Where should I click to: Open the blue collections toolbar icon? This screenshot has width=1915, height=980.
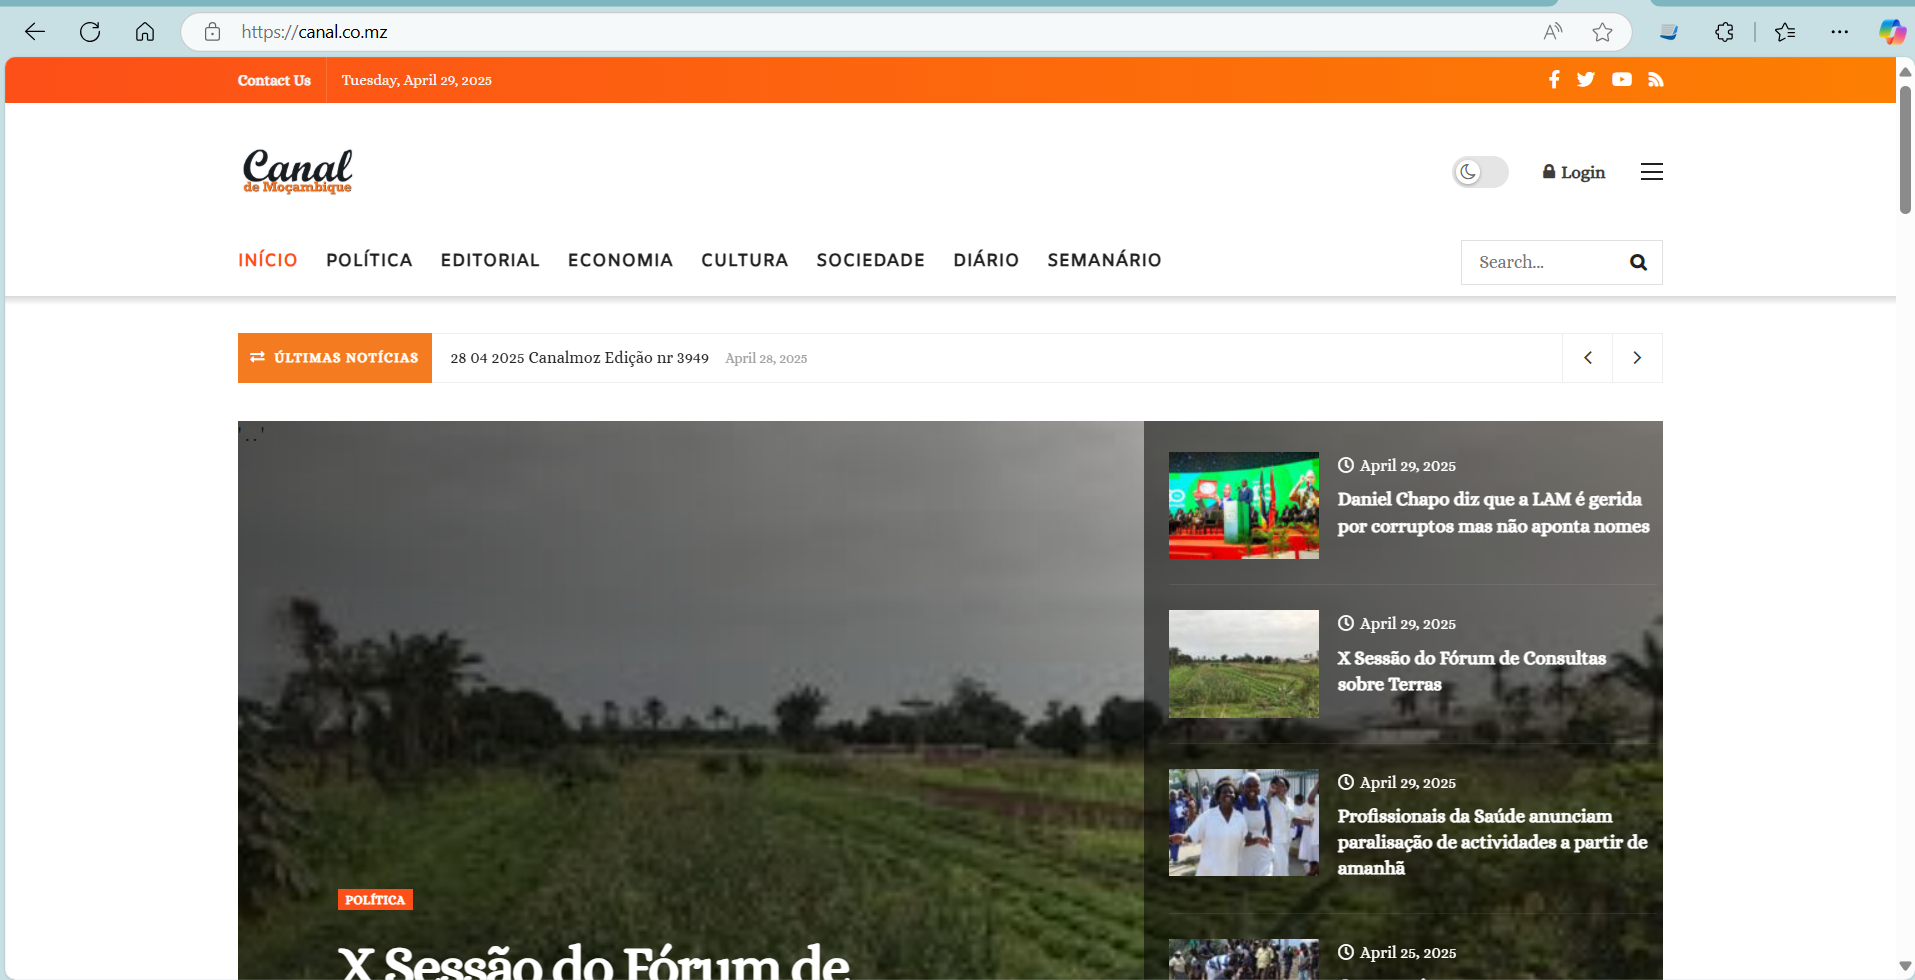[1668, 32]
